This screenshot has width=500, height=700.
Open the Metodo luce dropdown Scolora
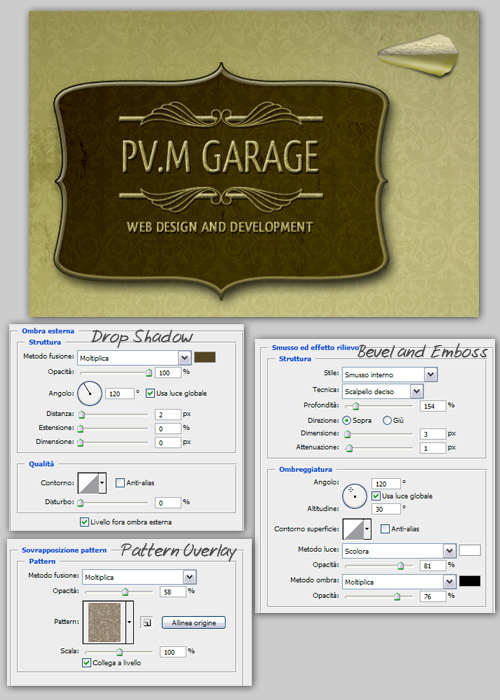pos(399,551)
